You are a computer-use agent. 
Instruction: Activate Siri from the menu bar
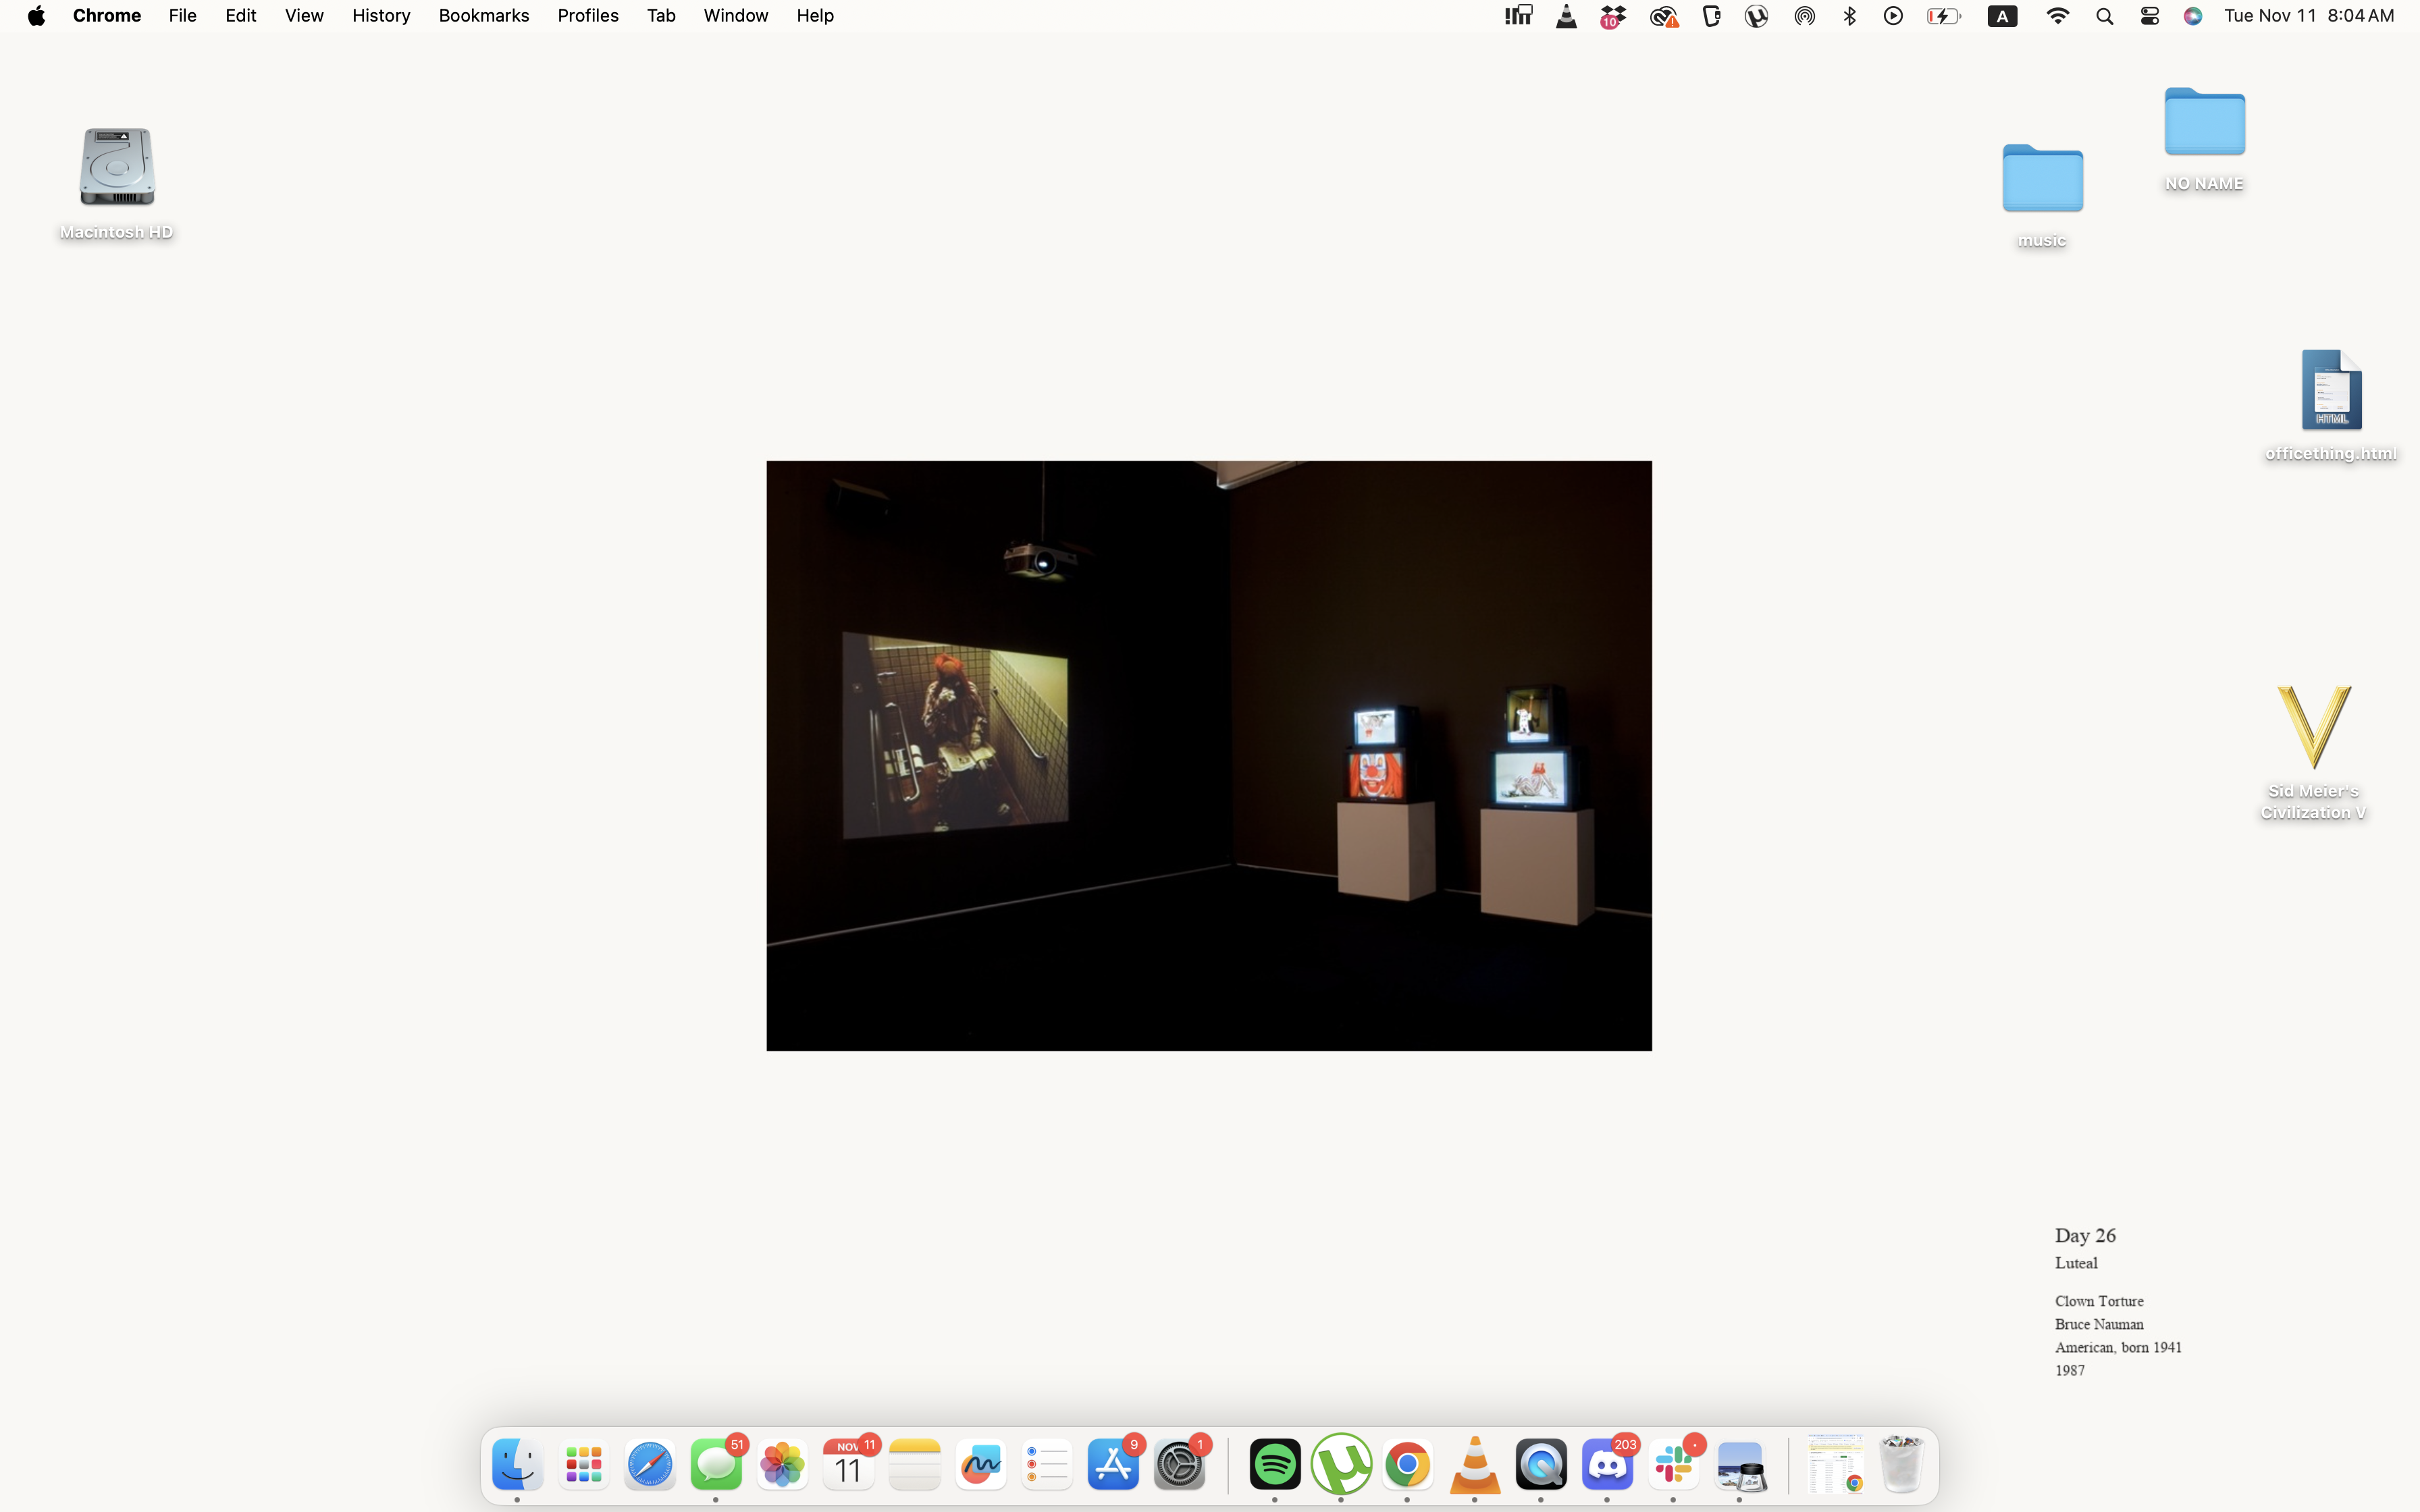click(x=2193, y=15)
